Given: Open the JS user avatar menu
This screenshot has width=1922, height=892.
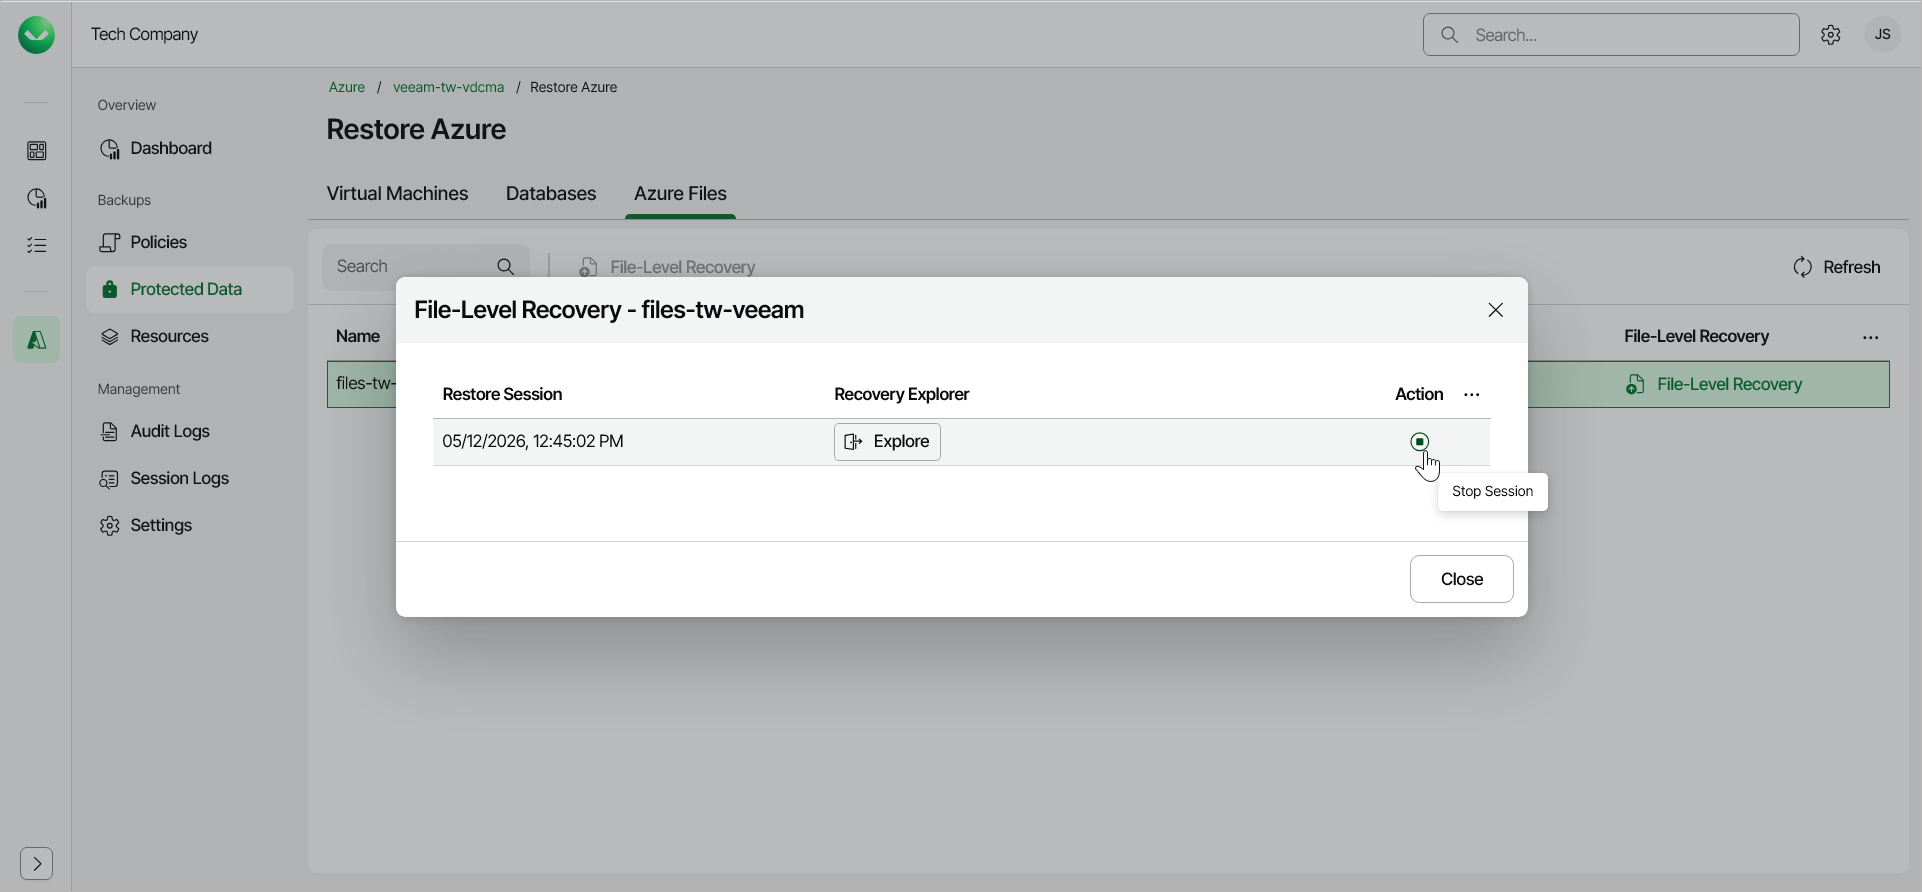Looking at the screenshot, I should (1882, 35).
